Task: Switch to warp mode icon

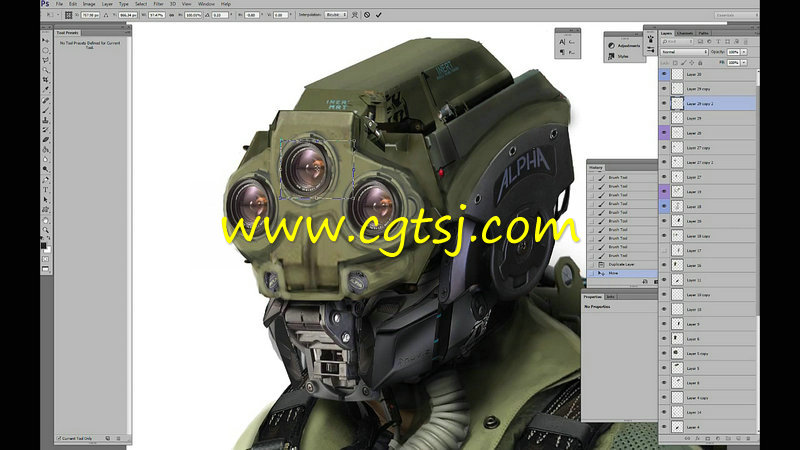Action: pos(355,15)
